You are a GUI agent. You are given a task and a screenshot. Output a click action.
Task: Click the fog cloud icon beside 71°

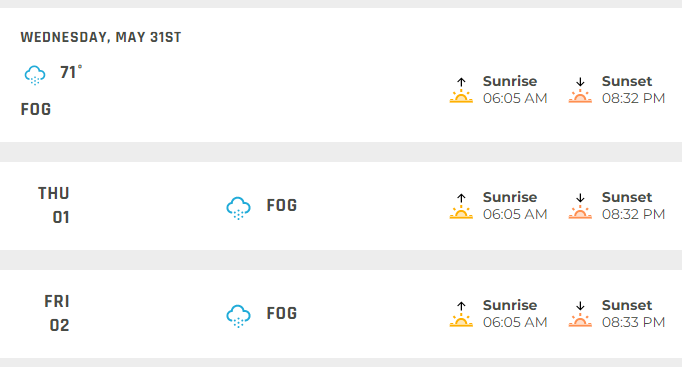coord(35,75)
